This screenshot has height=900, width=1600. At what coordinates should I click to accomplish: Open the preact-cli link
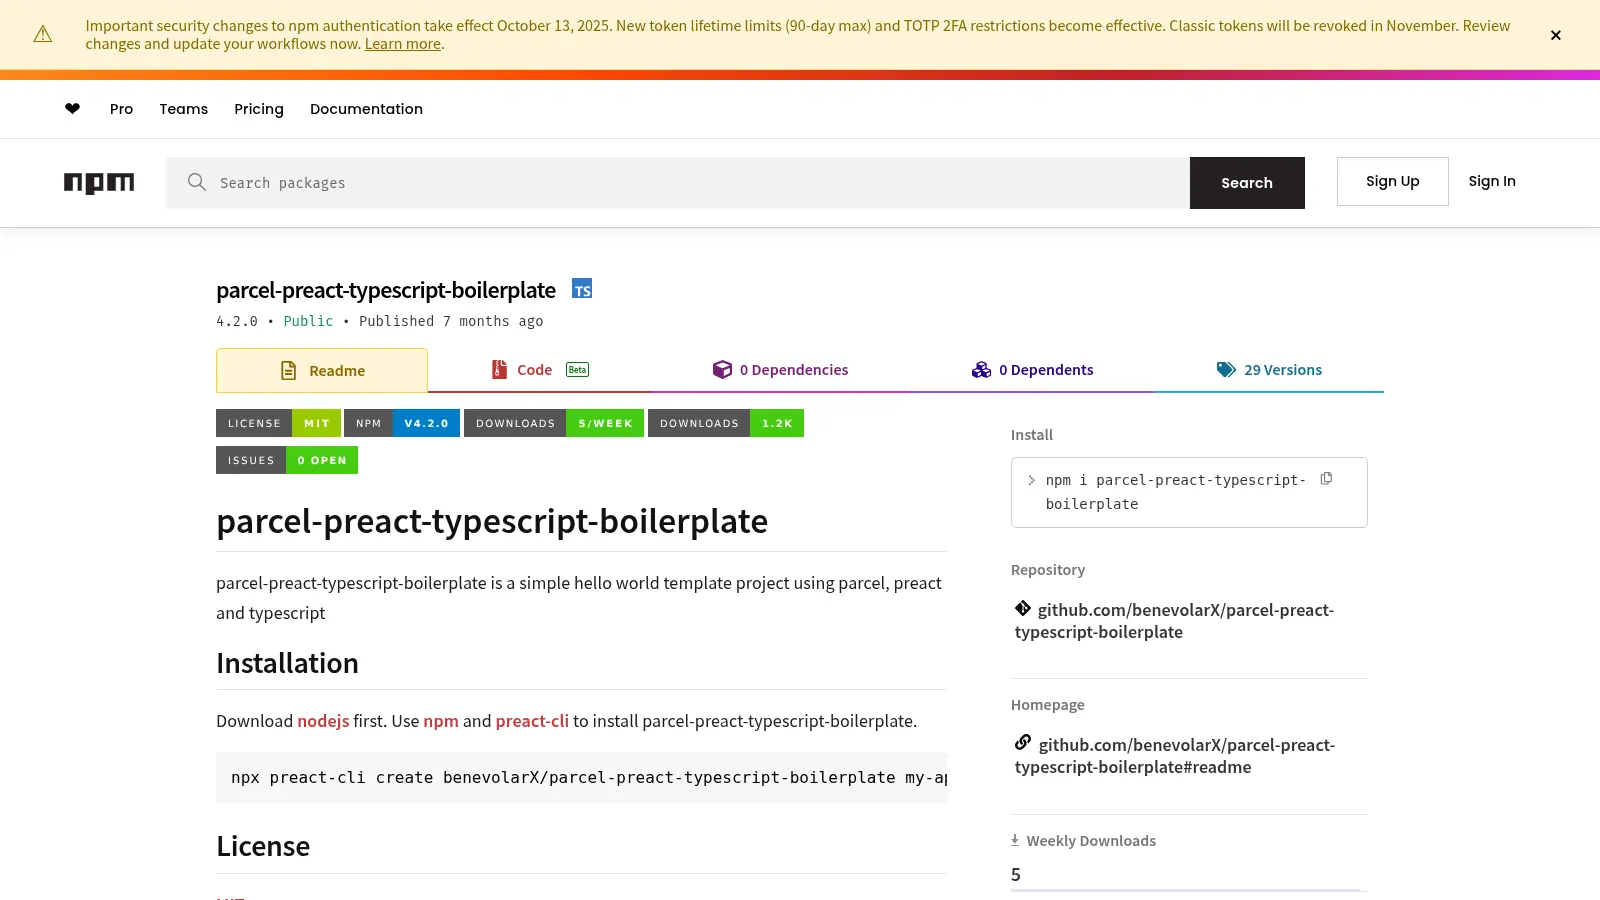[532, 721]
